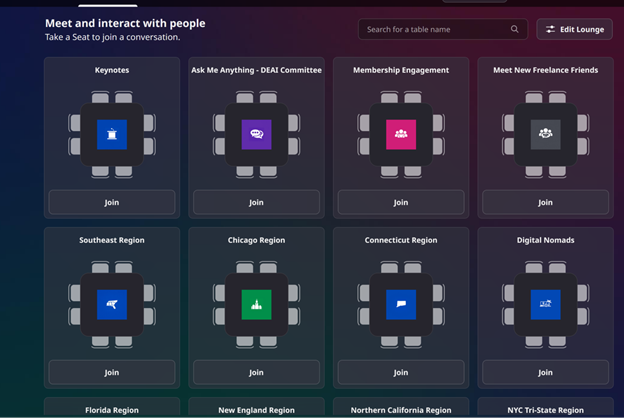
Task: Join the Keynotes table
Action: point(112,202)
